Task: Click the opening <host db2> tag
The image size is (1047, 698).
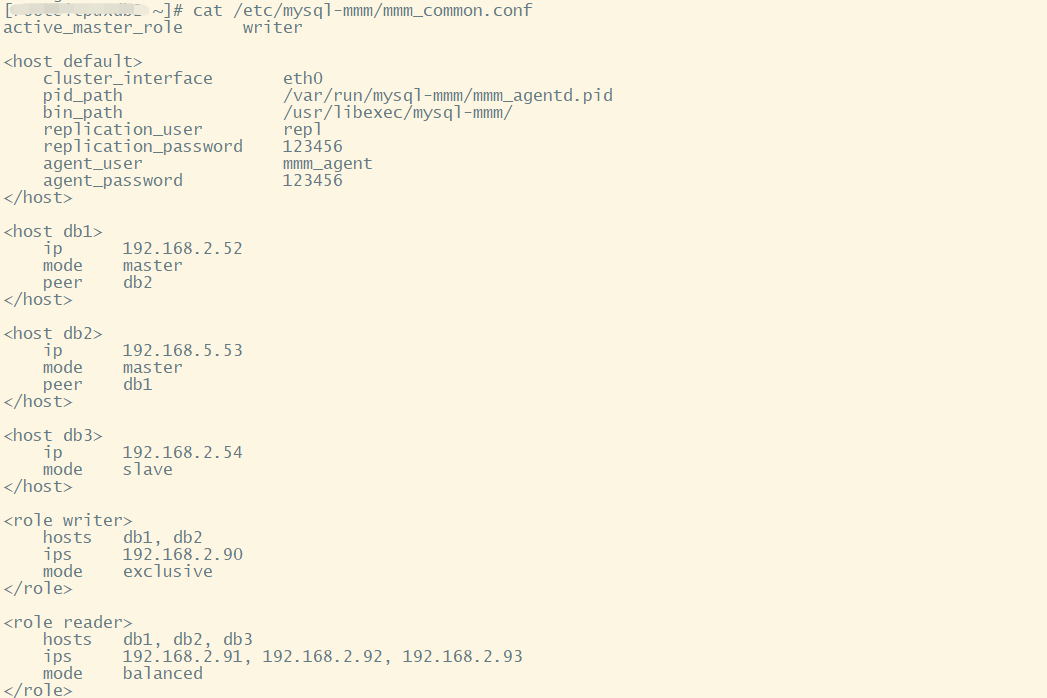Action: [53, 333]
